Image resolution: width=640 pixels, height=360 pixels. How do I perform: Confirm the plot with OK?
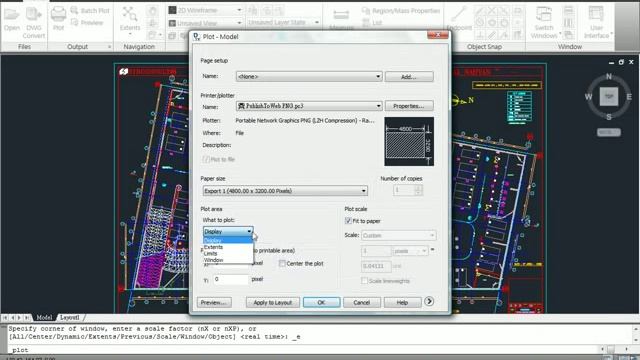(x=321, y=302)
